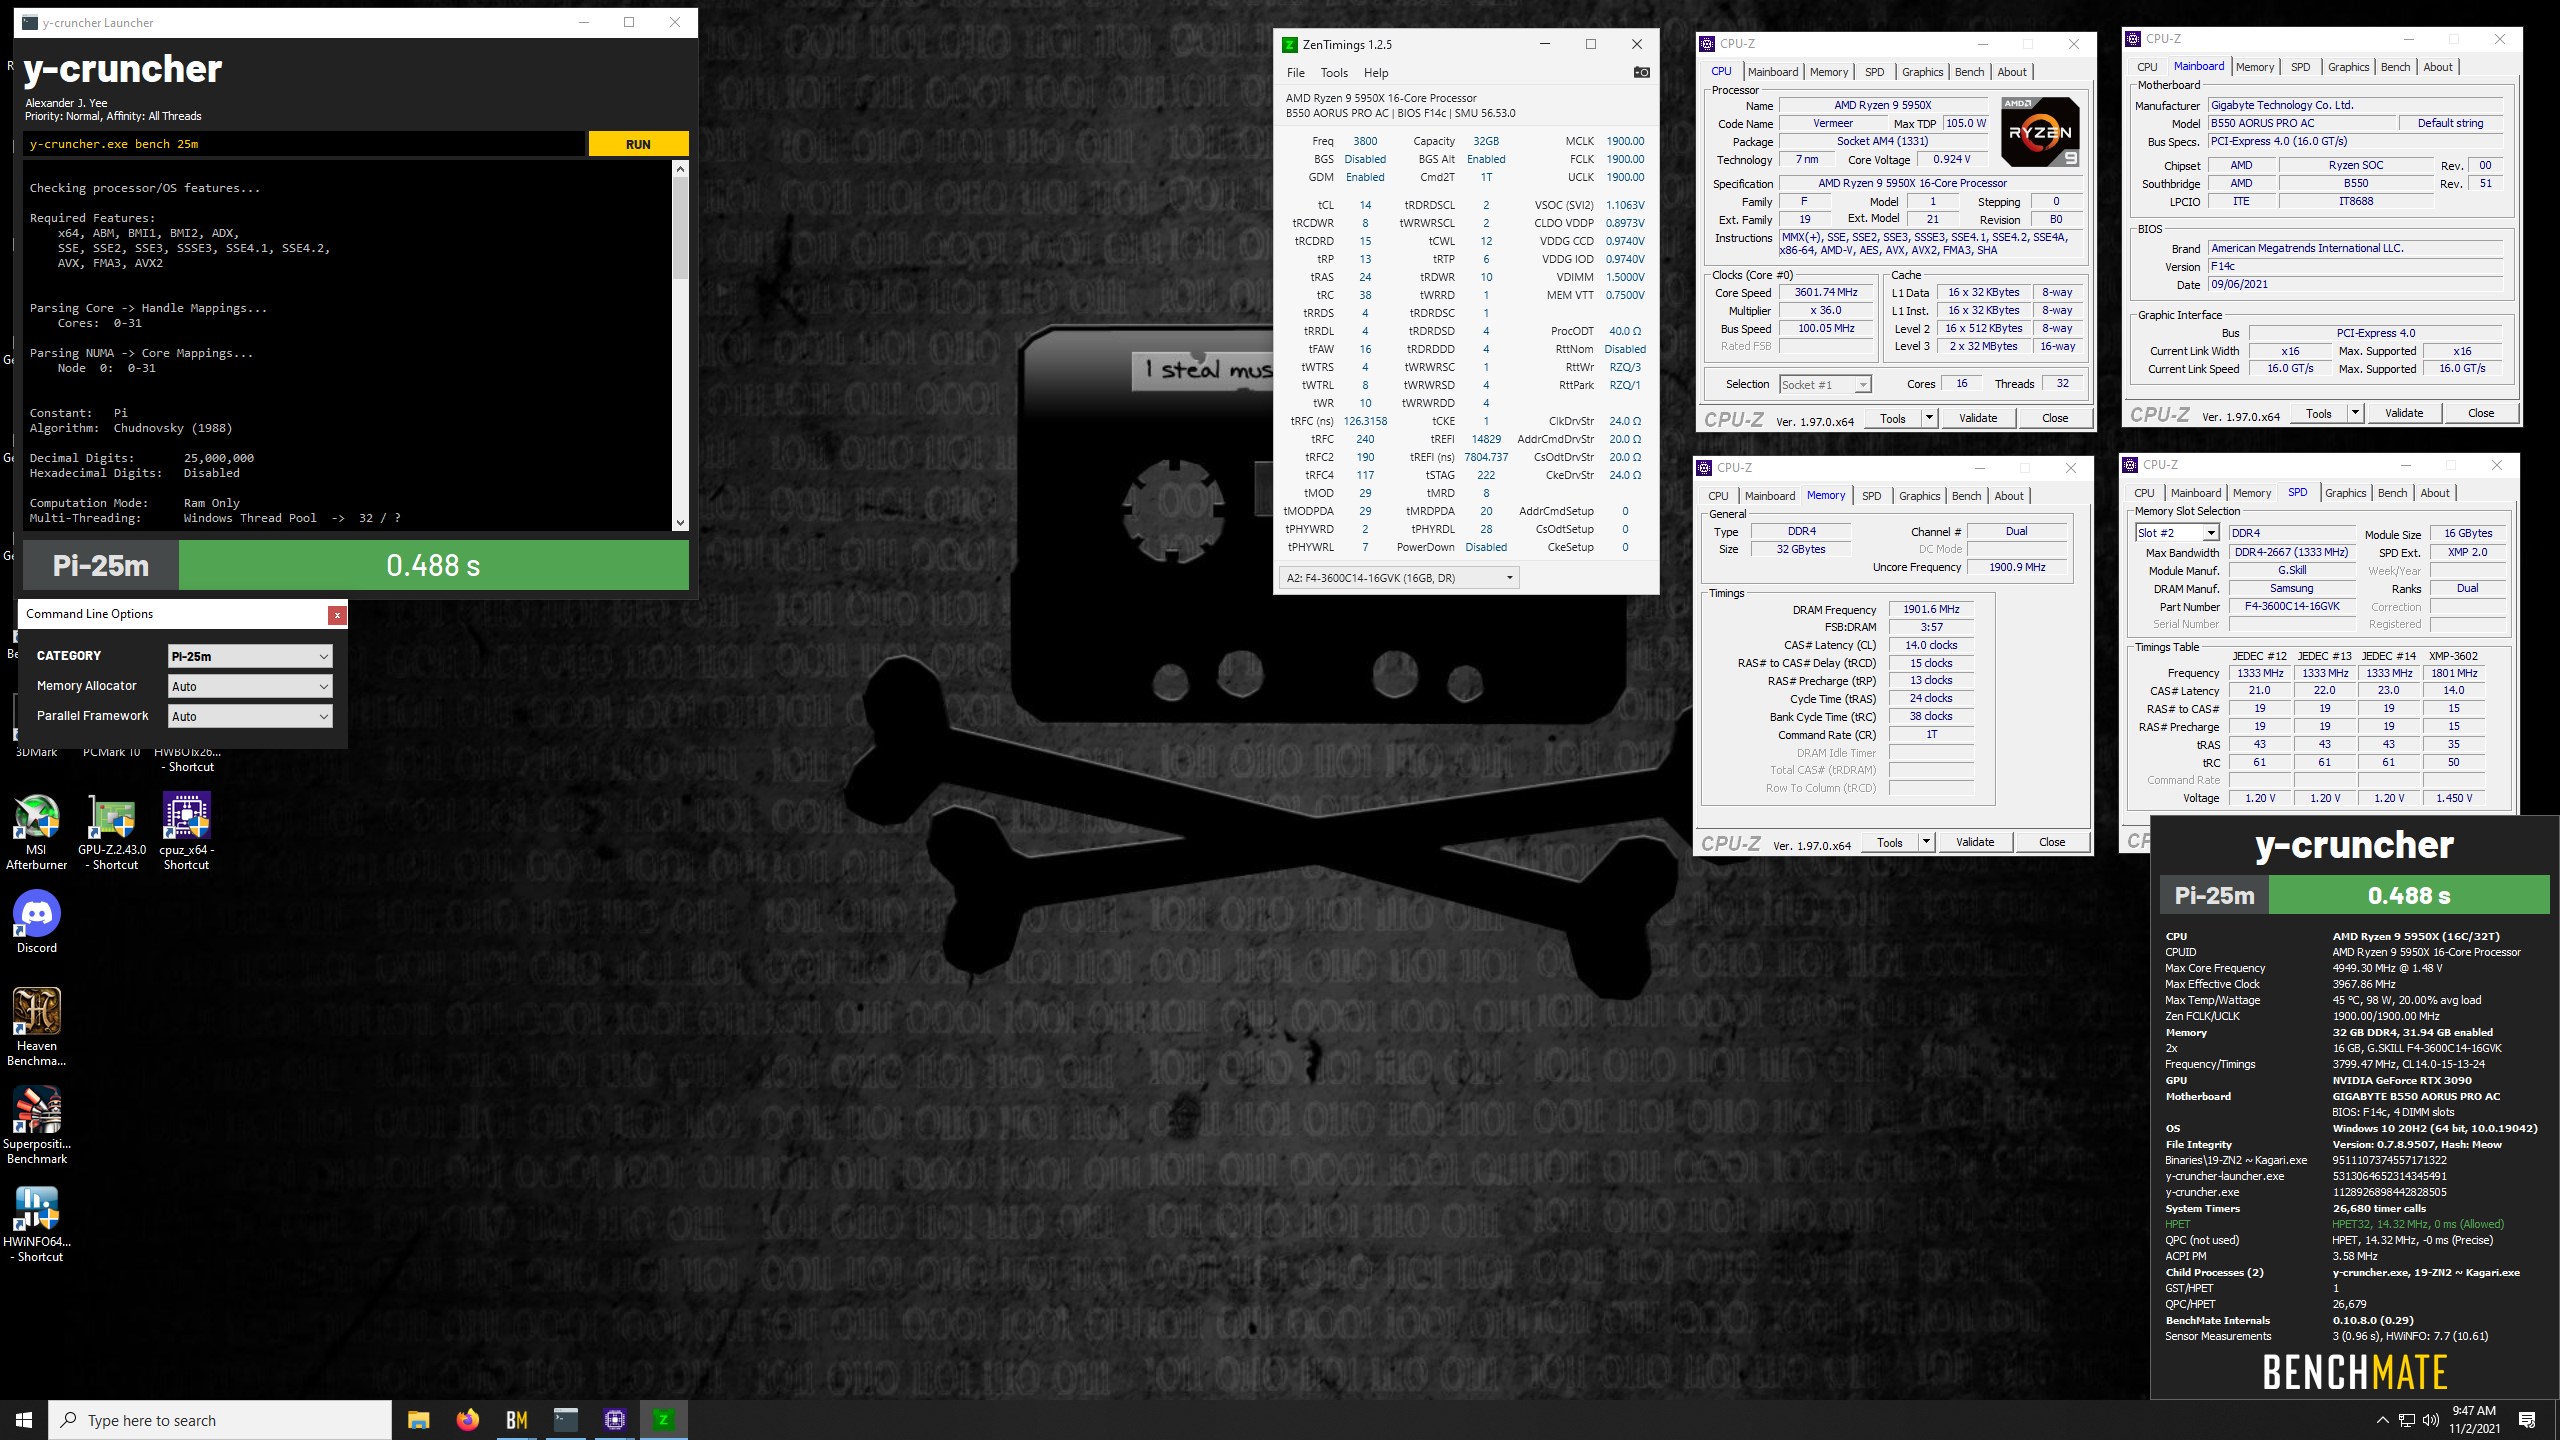This screenshot has height=1440, width=2560.
Task: Click scroll up arrow in y-cruncher output
Action: tap(680, 169)
